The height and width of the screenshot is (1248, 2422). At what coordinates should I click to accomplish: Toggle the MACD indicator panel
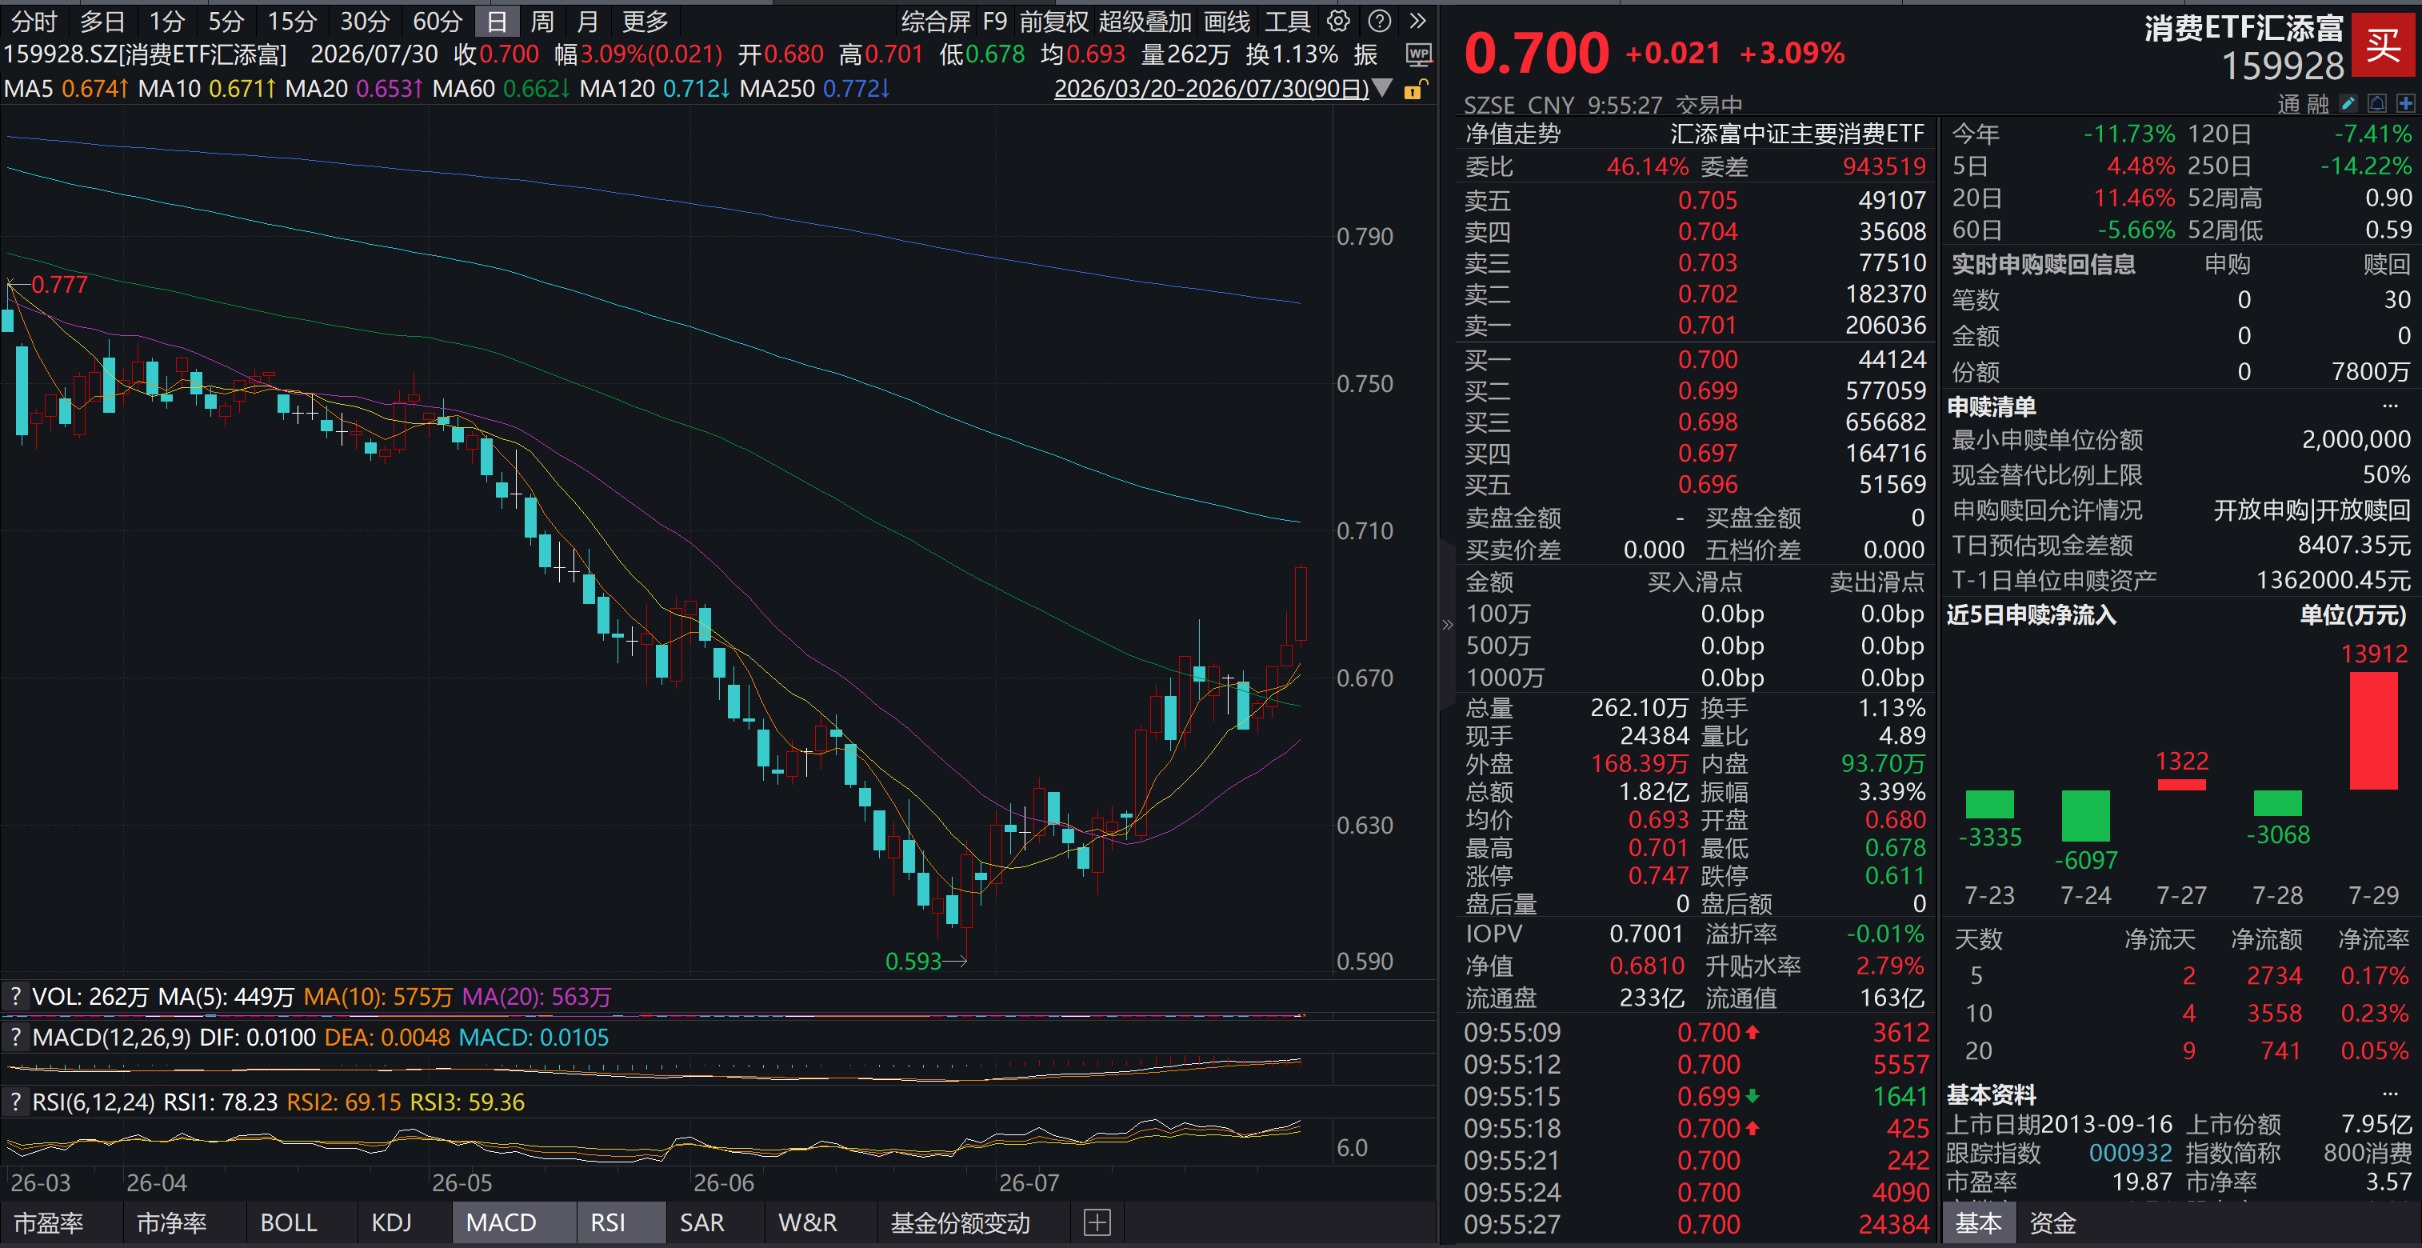point(501,1222)
